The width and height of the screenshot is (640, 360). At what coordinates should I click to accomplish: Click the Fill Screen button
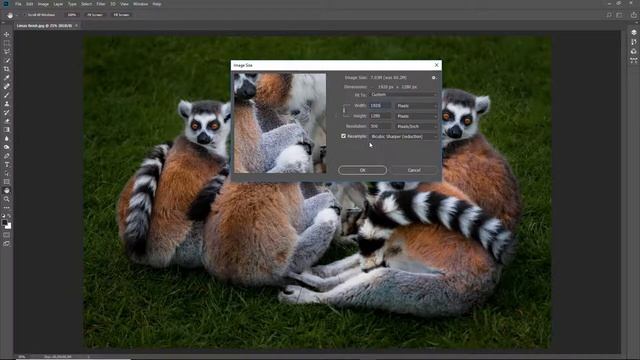(121, 15)
